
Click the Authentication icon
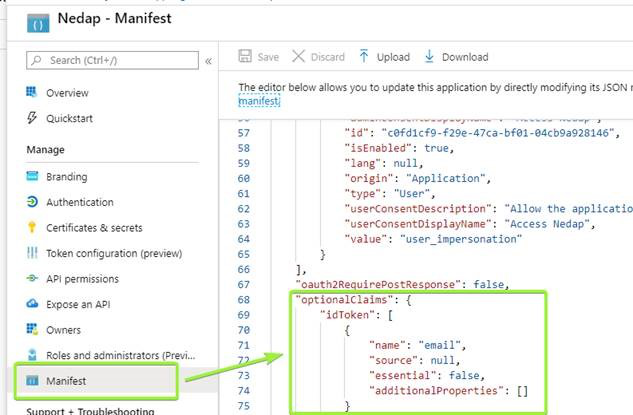click(x=32, y=201)
